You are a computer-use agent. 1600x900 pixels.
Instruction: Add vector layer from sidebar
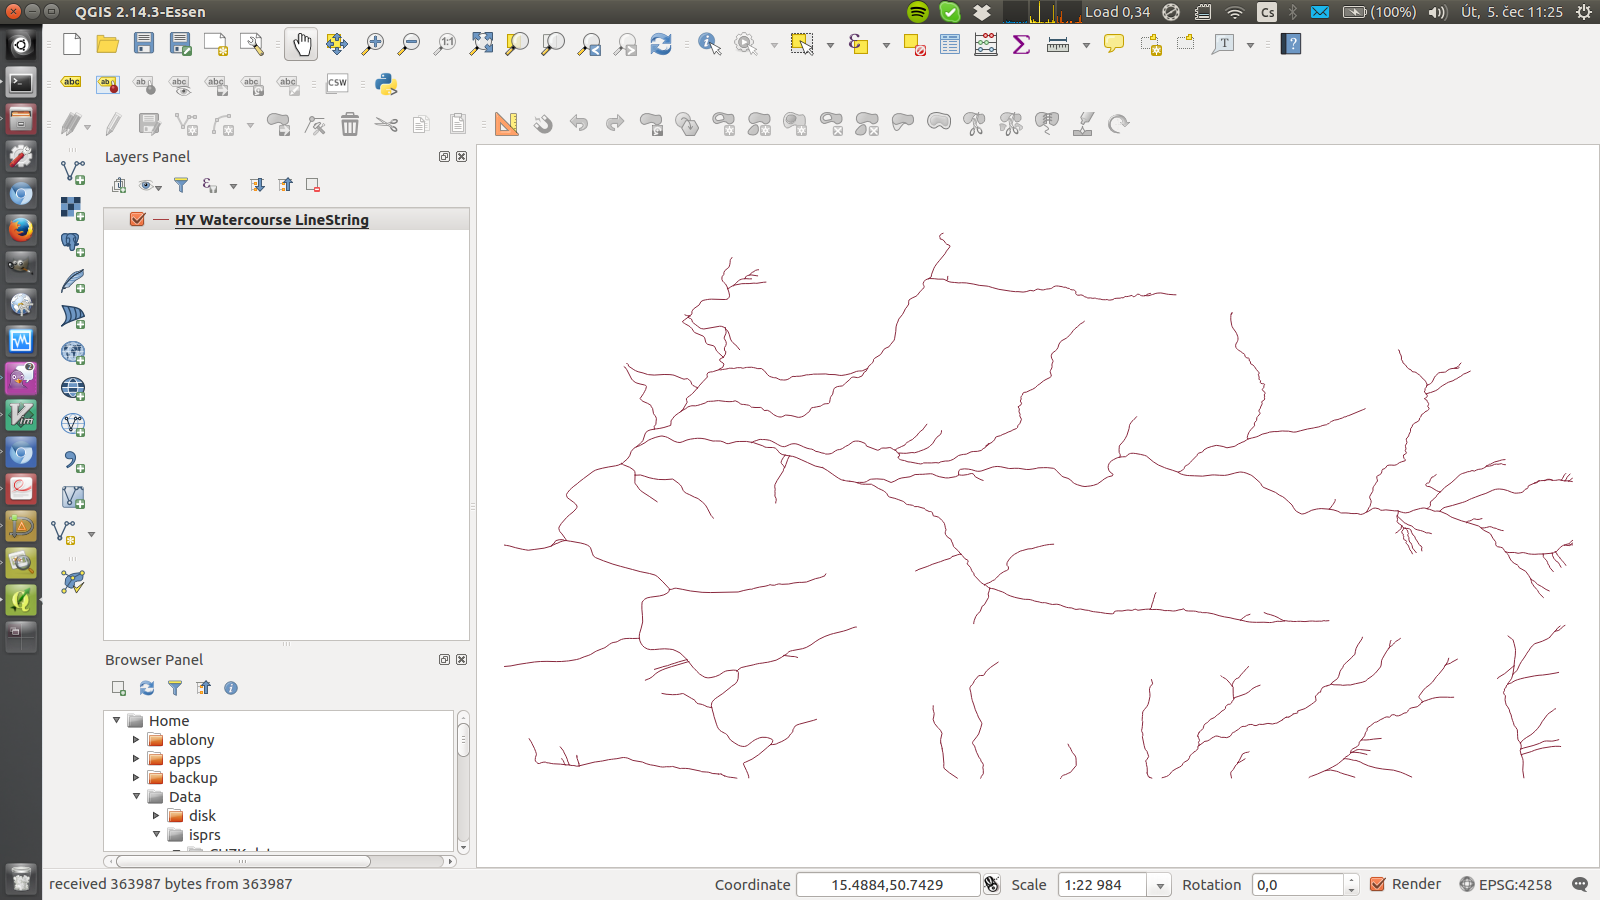(x=73, y=172)
